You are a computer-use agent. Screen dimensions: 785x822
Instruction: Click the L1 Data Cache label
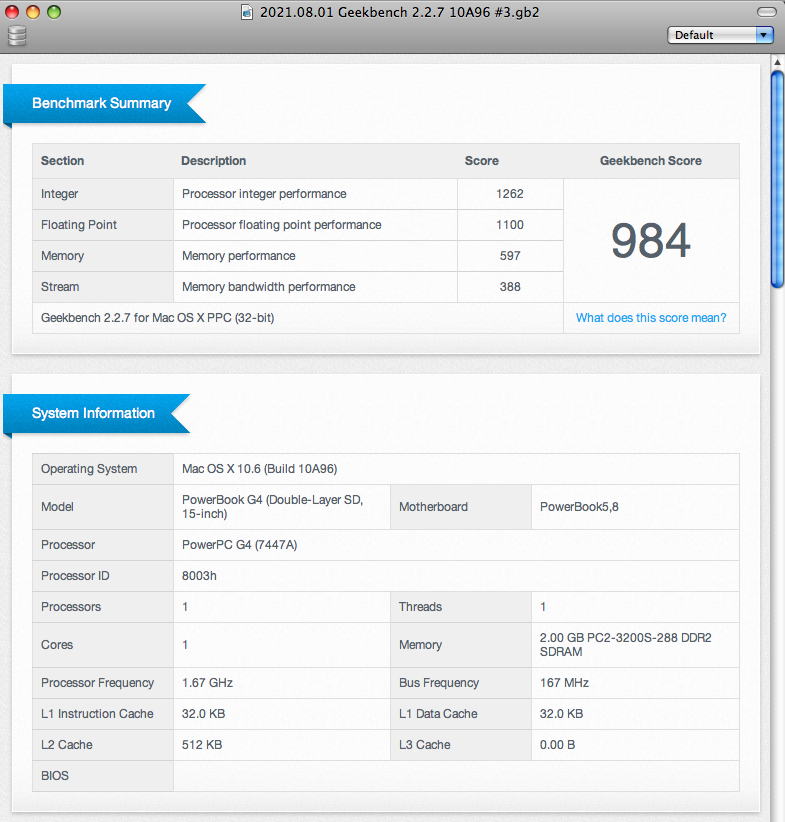[438, 713]
